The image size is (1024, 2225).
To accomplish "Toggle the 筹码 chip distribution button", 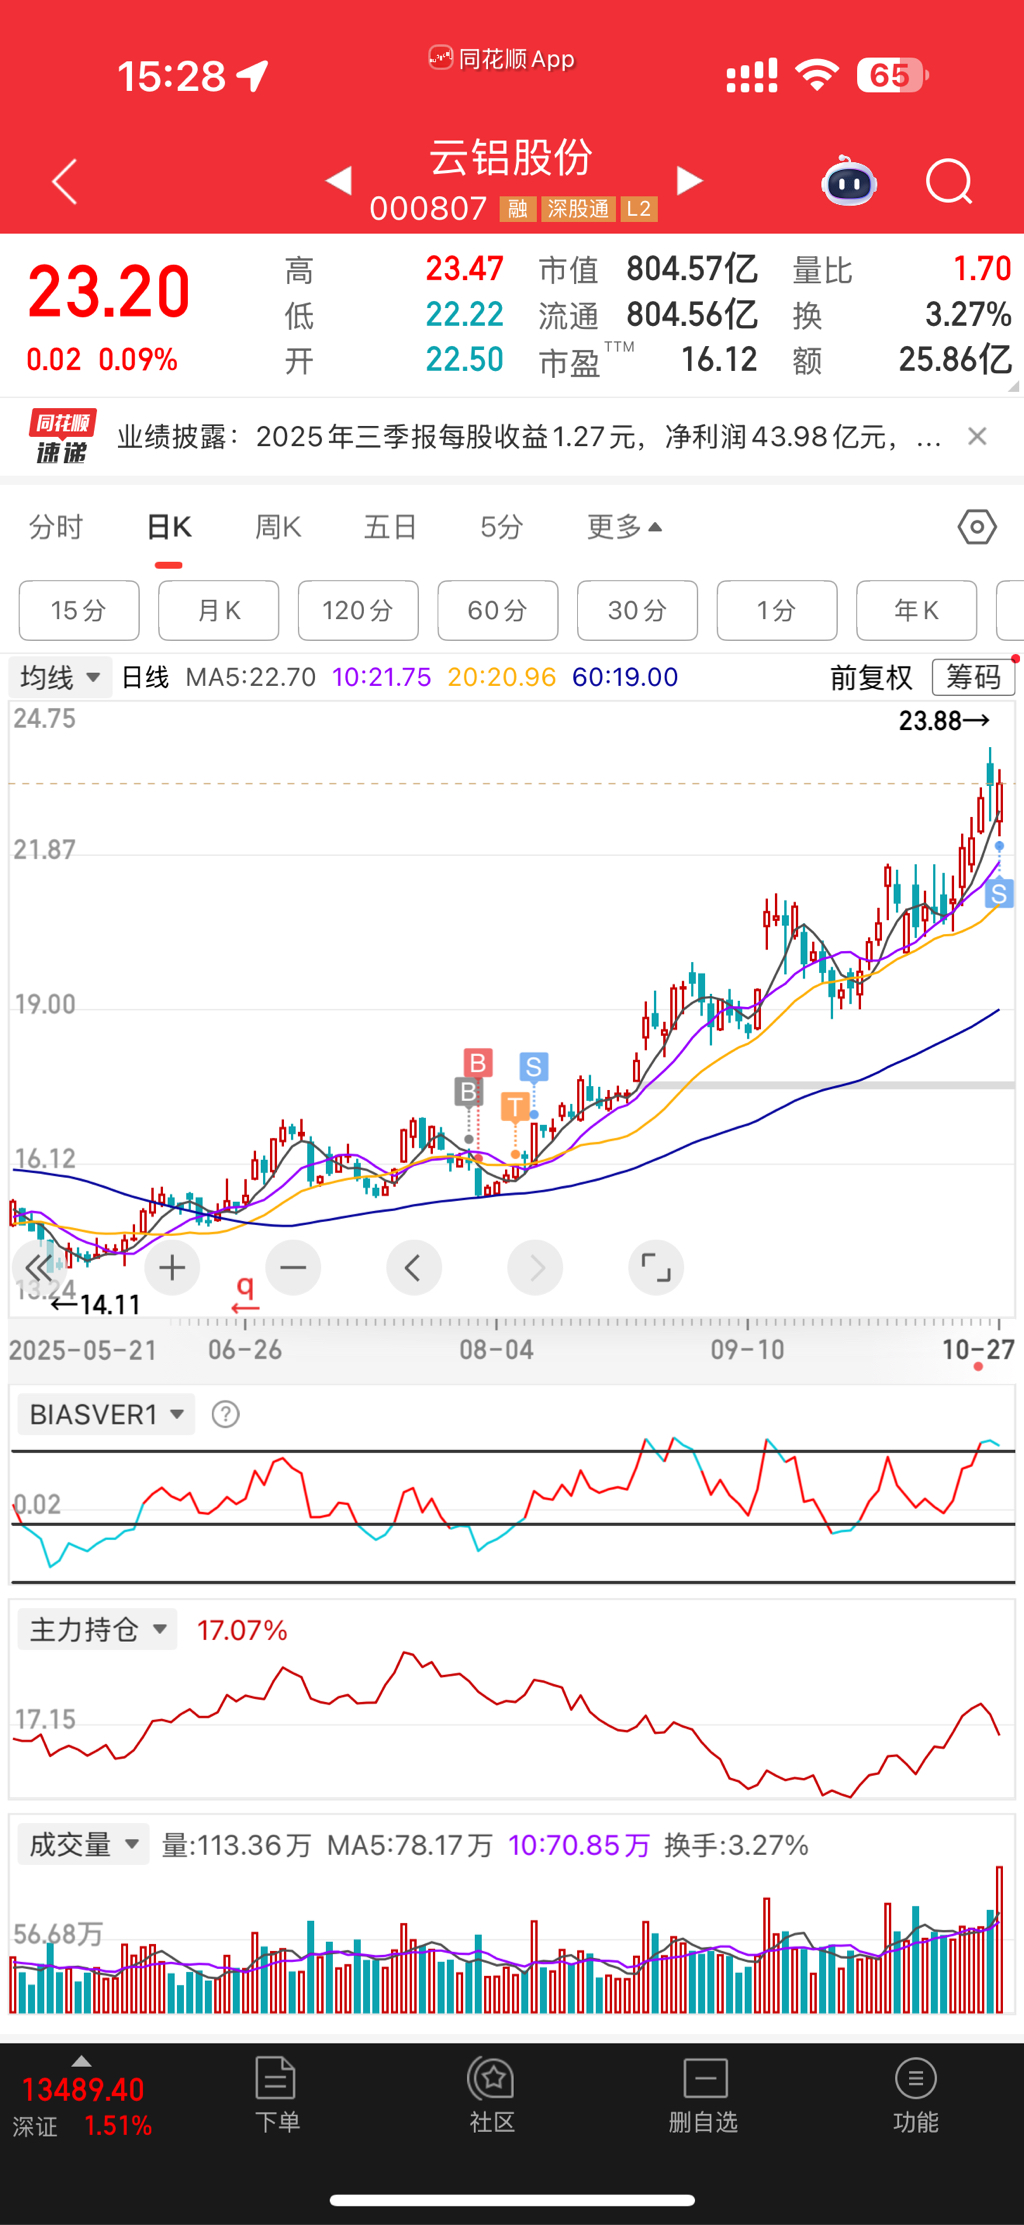I will pos(973,677).
